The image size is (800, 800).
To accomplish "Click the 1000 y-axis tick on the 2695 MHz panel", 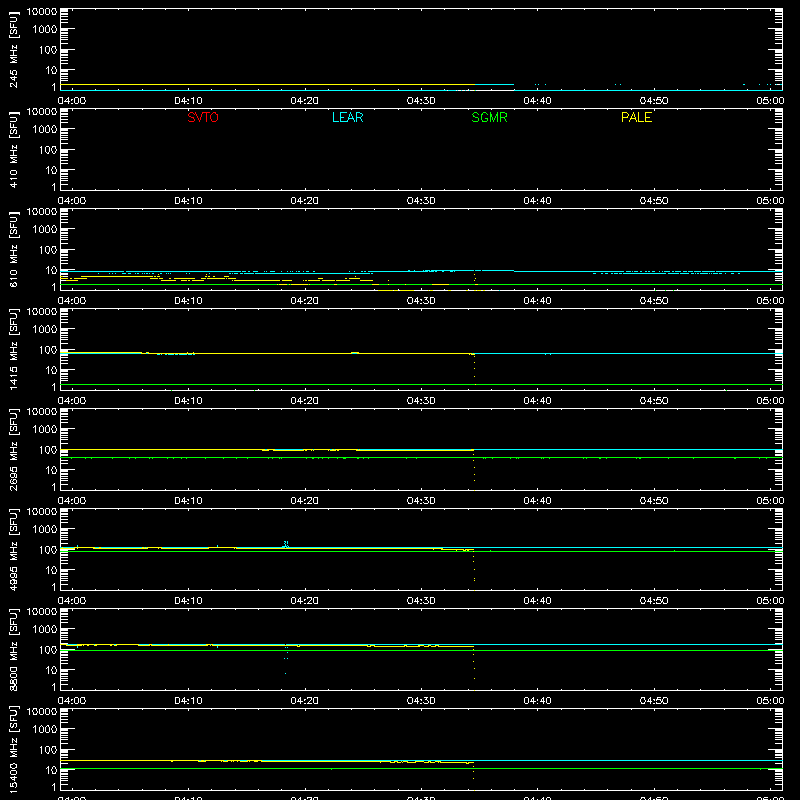I will 44,430.
